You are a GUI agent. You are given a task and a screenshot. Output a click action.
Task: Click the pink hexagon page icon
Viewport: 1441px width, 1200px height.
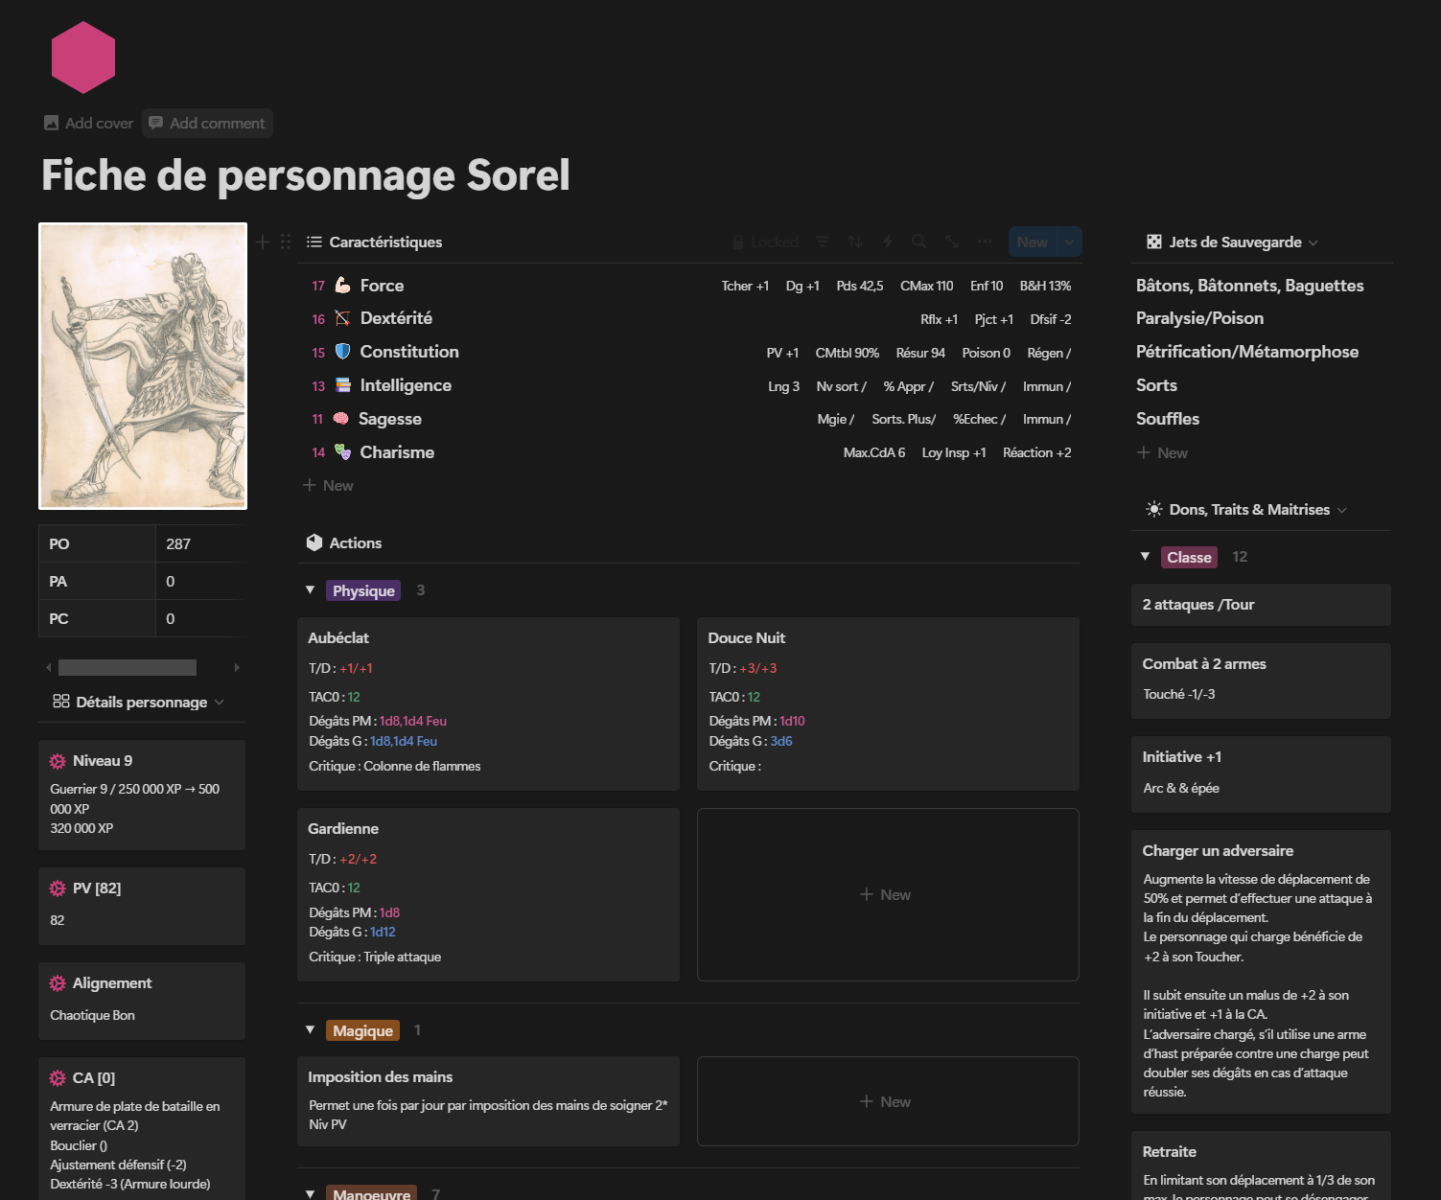(x=83, y=58)
